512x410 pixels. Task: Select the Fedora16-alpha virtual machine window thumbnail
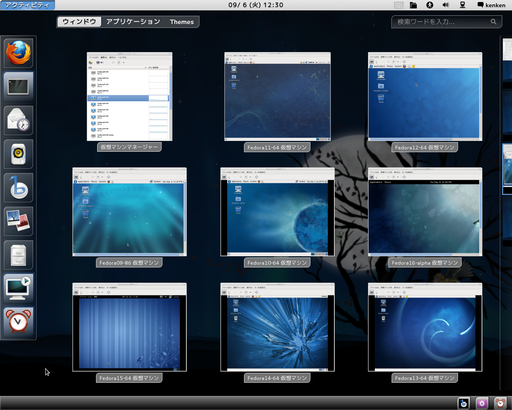(x=425, y=212)
